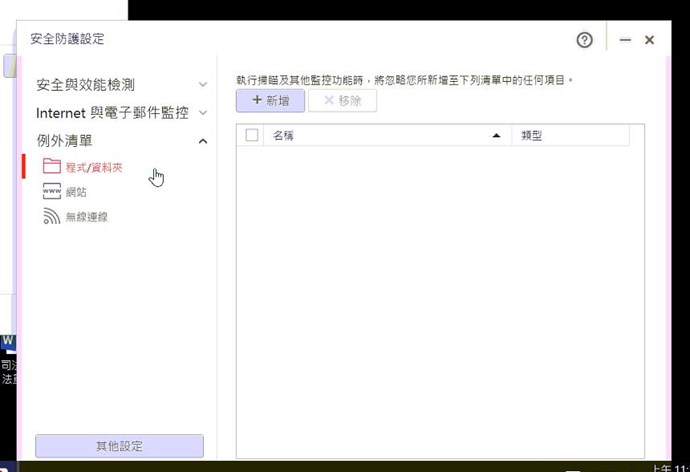
Task: Open the help question mark icon
Action: coord(585,40)
